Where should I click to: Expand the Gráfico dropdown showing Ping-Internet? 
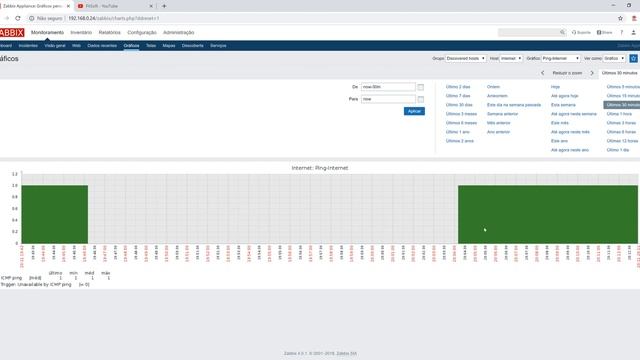561,58
